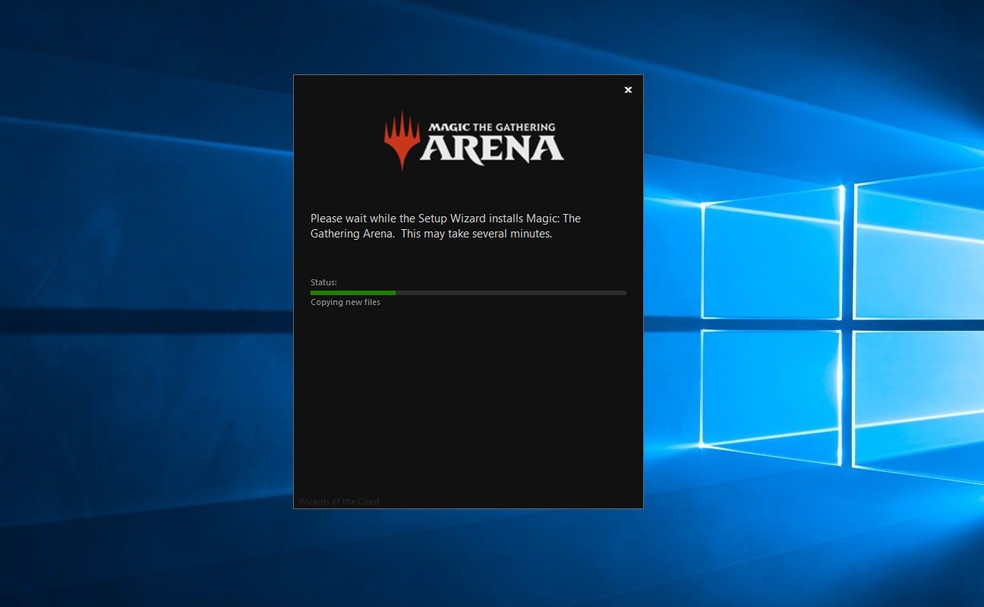The image size is (984, 607).
Task: Click the 'Please wait while the Setup Wizard' message
Action: 445,226
